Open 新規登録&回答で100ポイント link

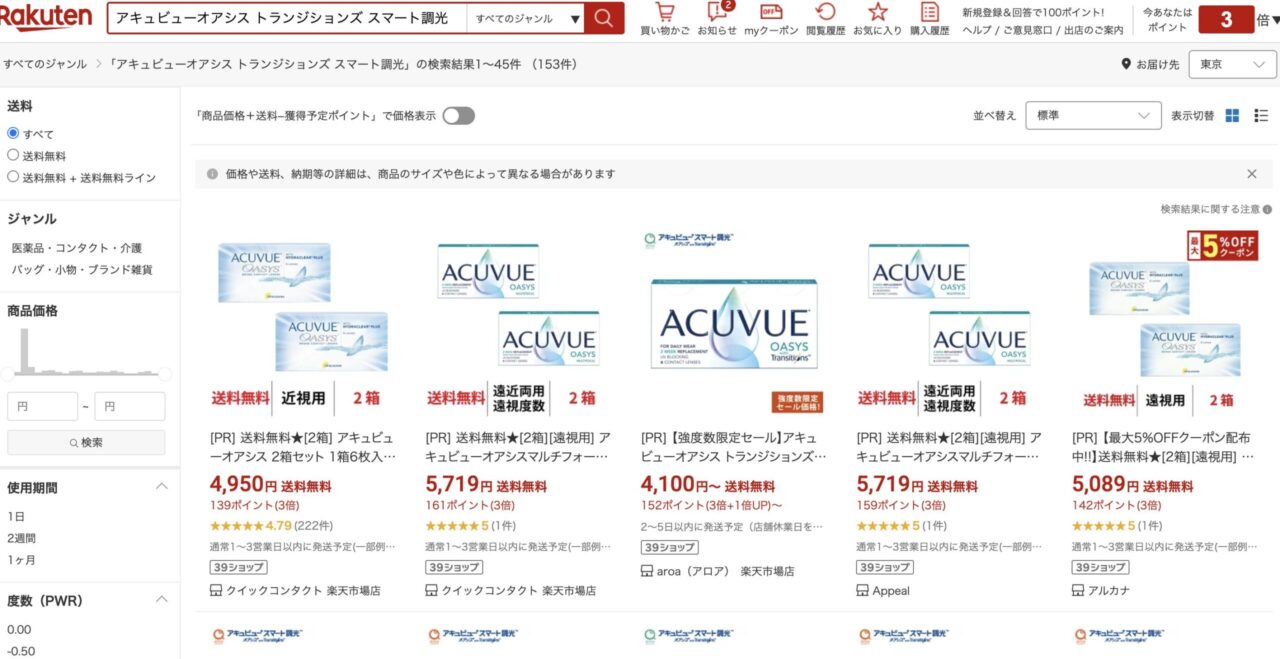coord(1034,12)
